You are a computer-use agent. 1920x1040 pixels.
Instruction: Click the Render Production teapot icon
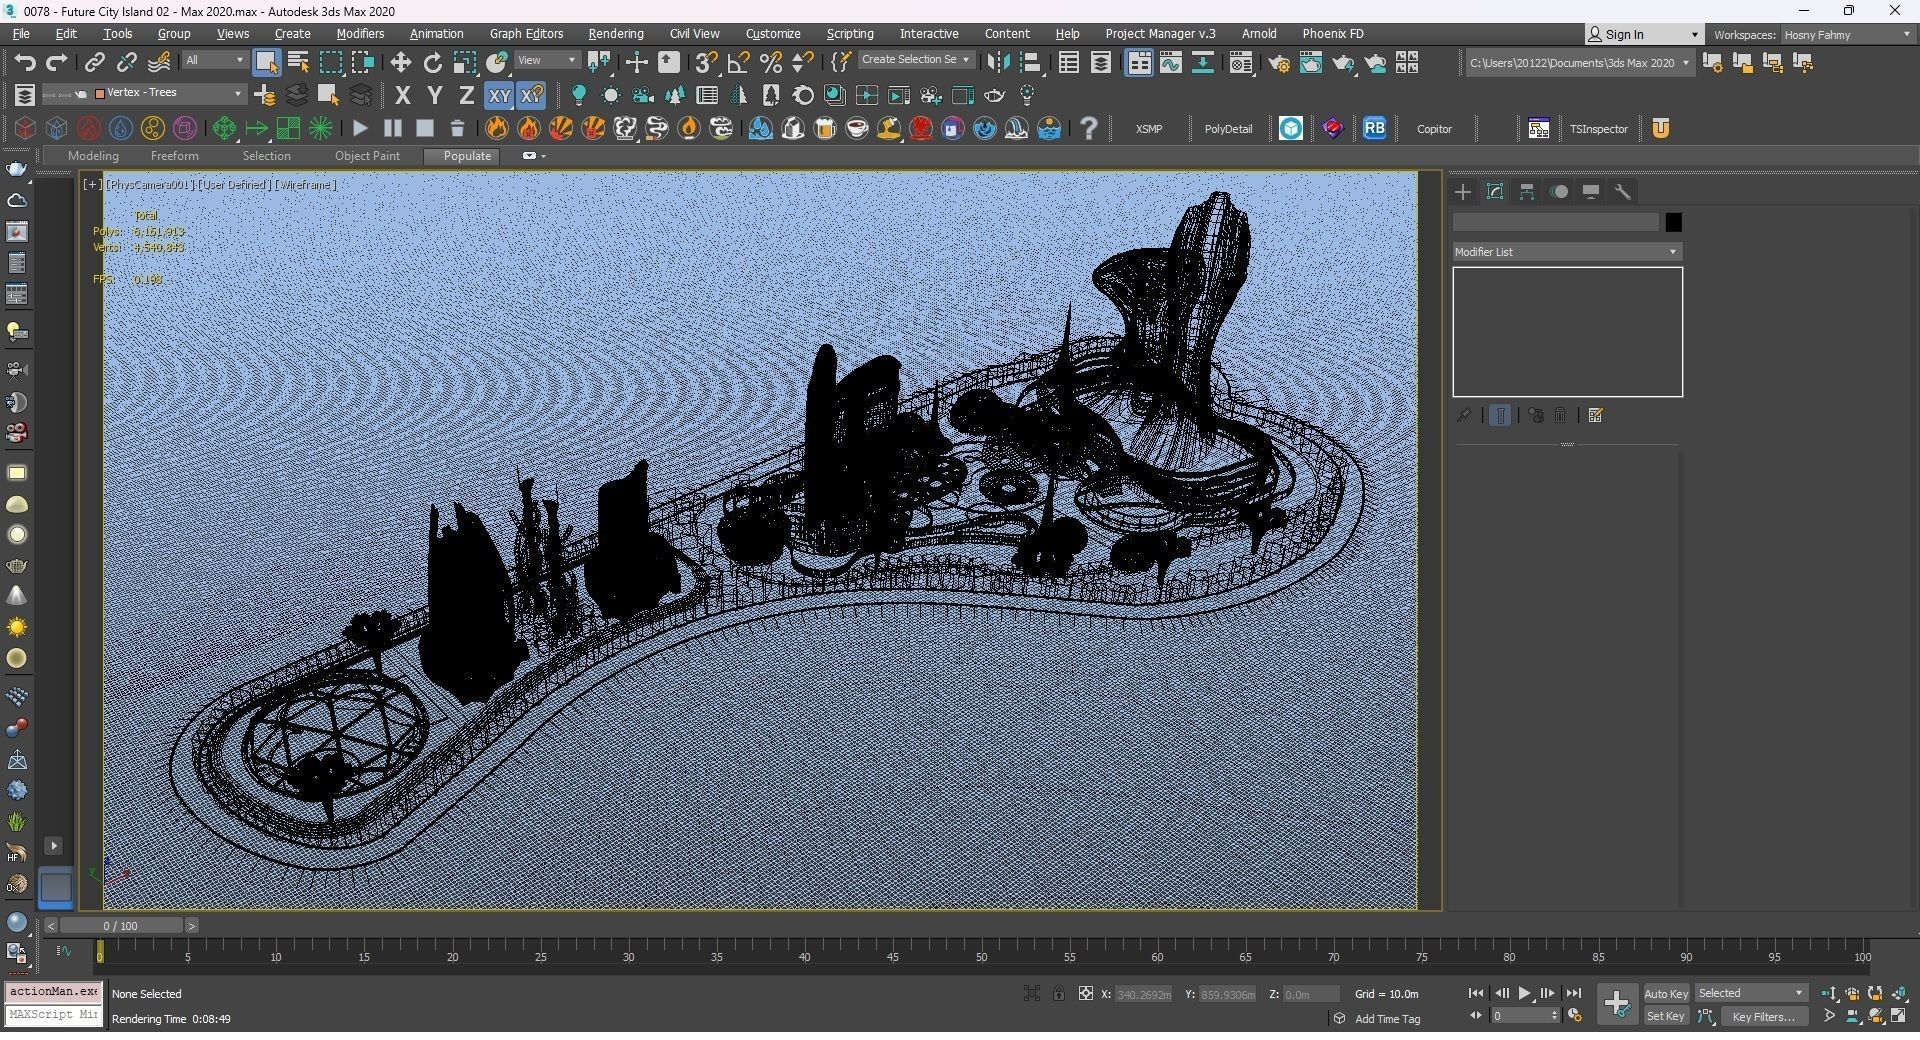point(1343,64)
